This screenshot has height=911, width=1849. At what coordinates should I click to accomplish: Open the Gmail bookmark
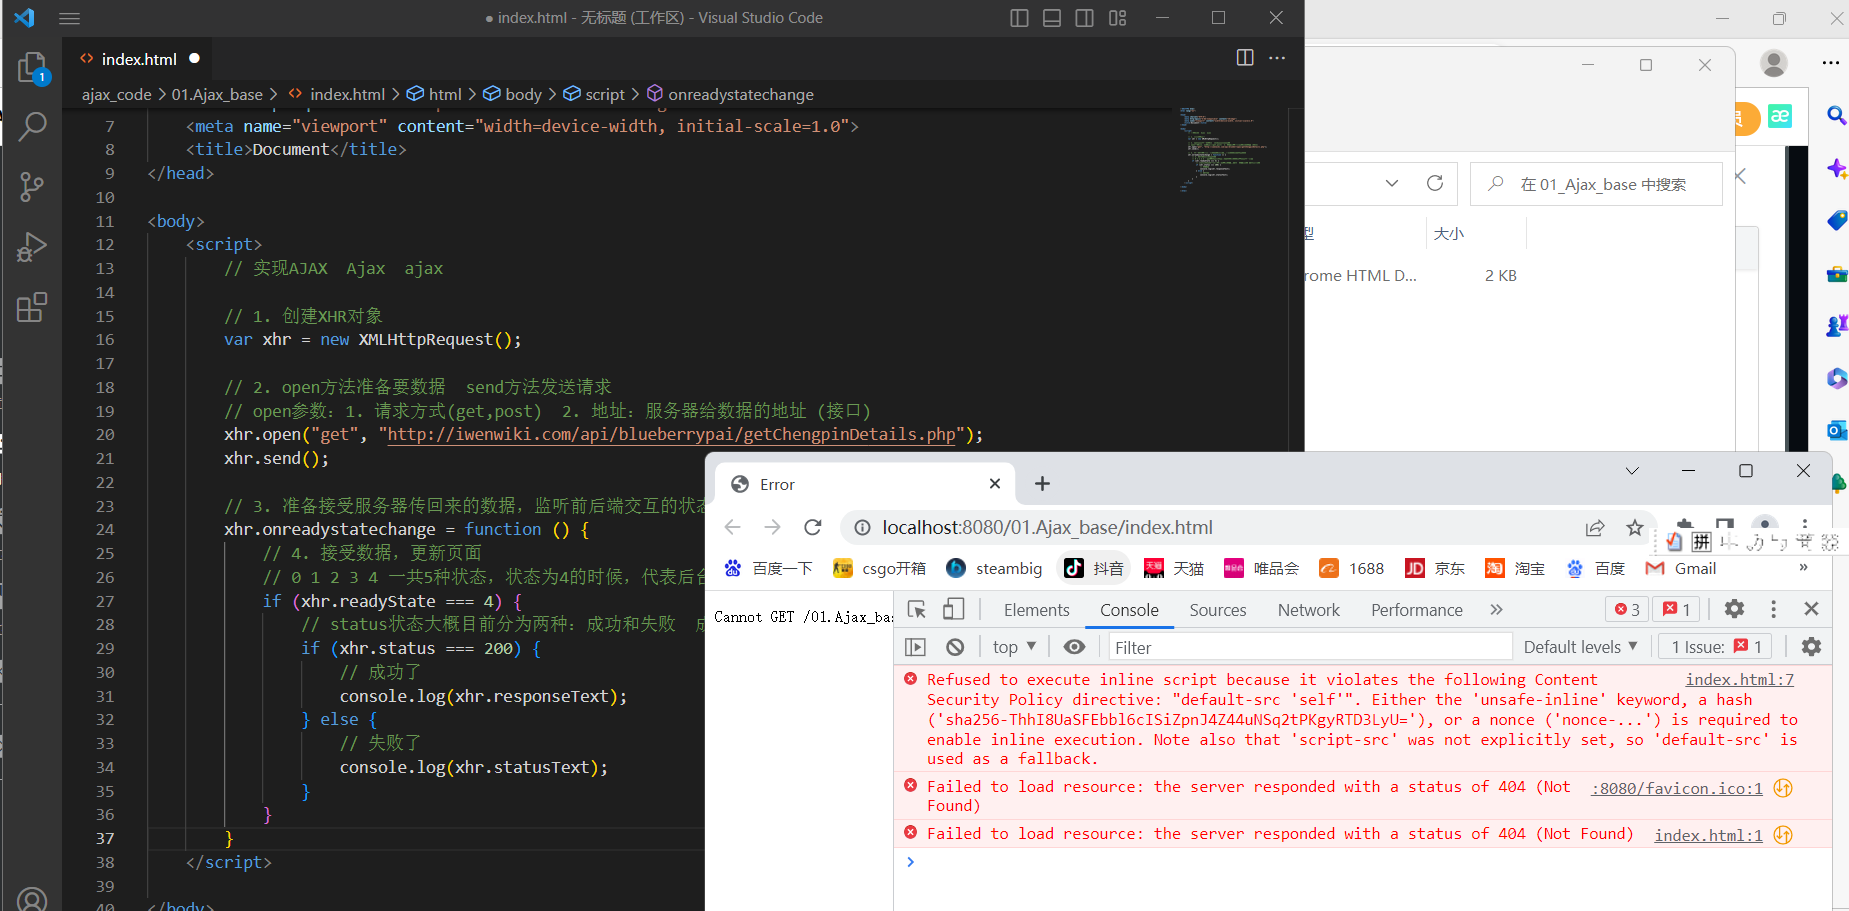[1682, 568]
